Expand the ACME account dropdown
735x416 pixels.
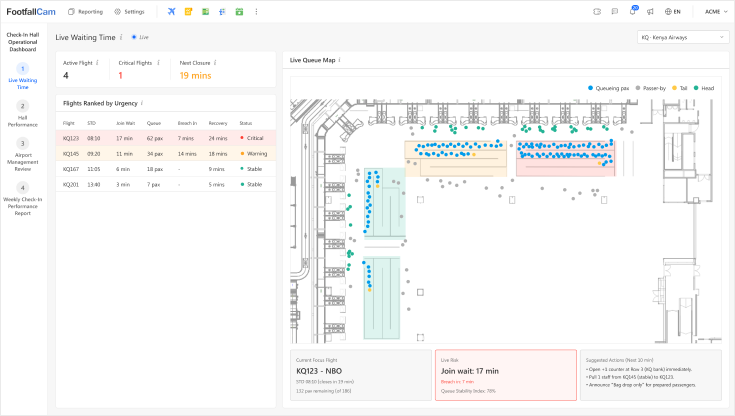[x=716, y=12]
